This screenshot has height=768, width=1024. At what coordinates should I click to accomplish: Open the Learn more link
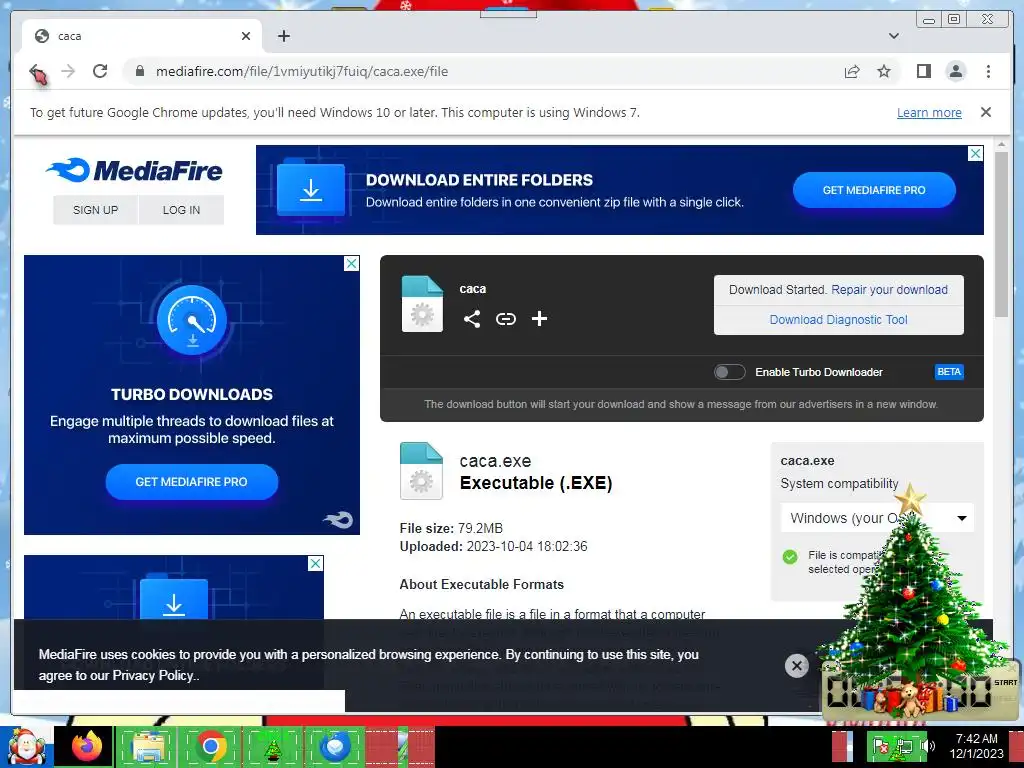tap(929, 112)
